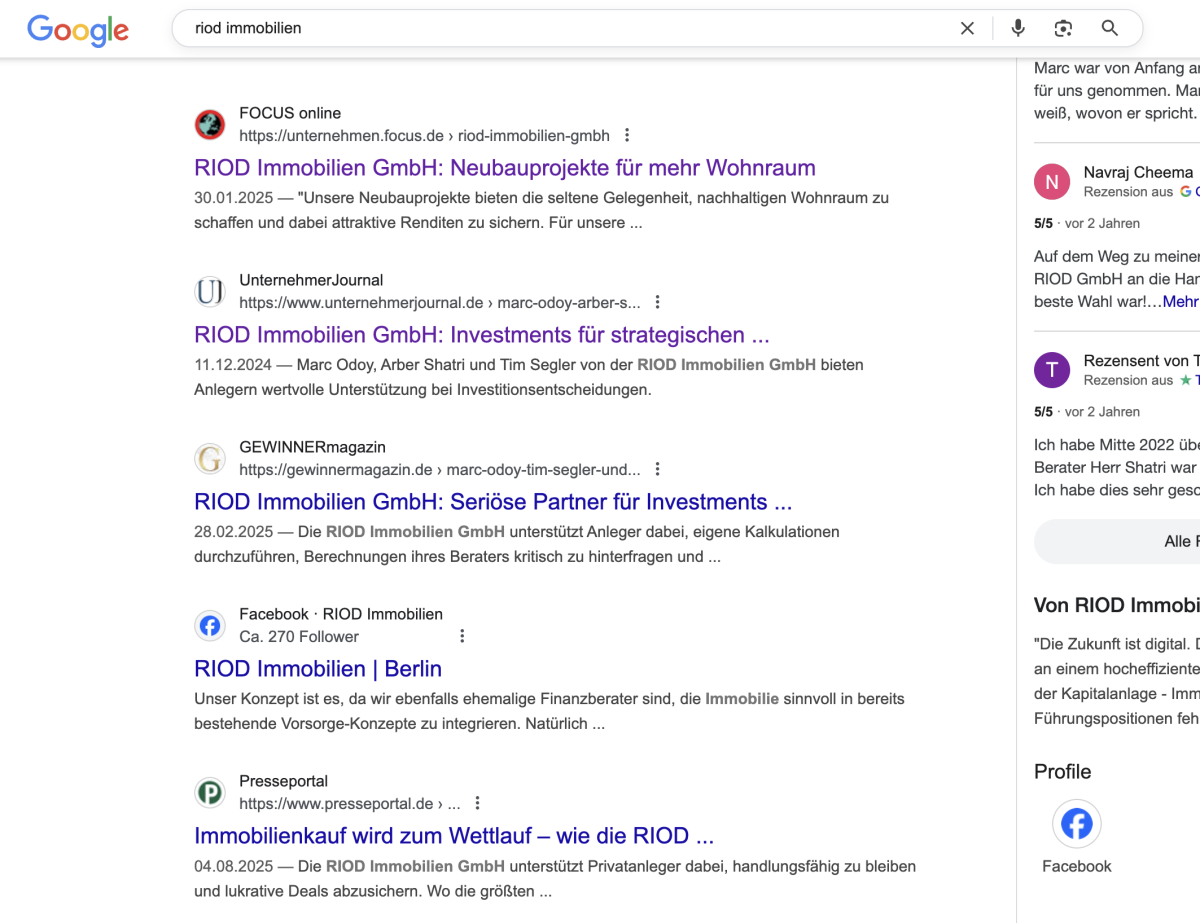This screenshot has height=923, width=1200.
Task: Open 'RIOD Immobilien | Berlin' link
Action: click(x=318, y=668)
